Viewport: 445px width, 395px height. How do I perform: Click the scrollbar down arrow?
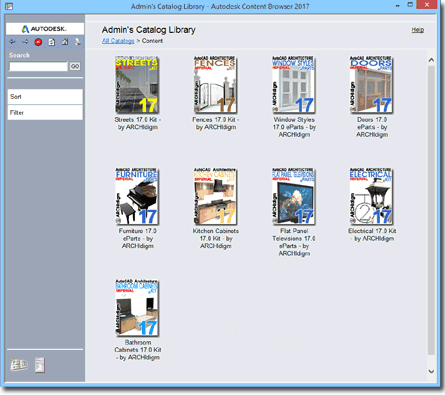coord(431,371)
